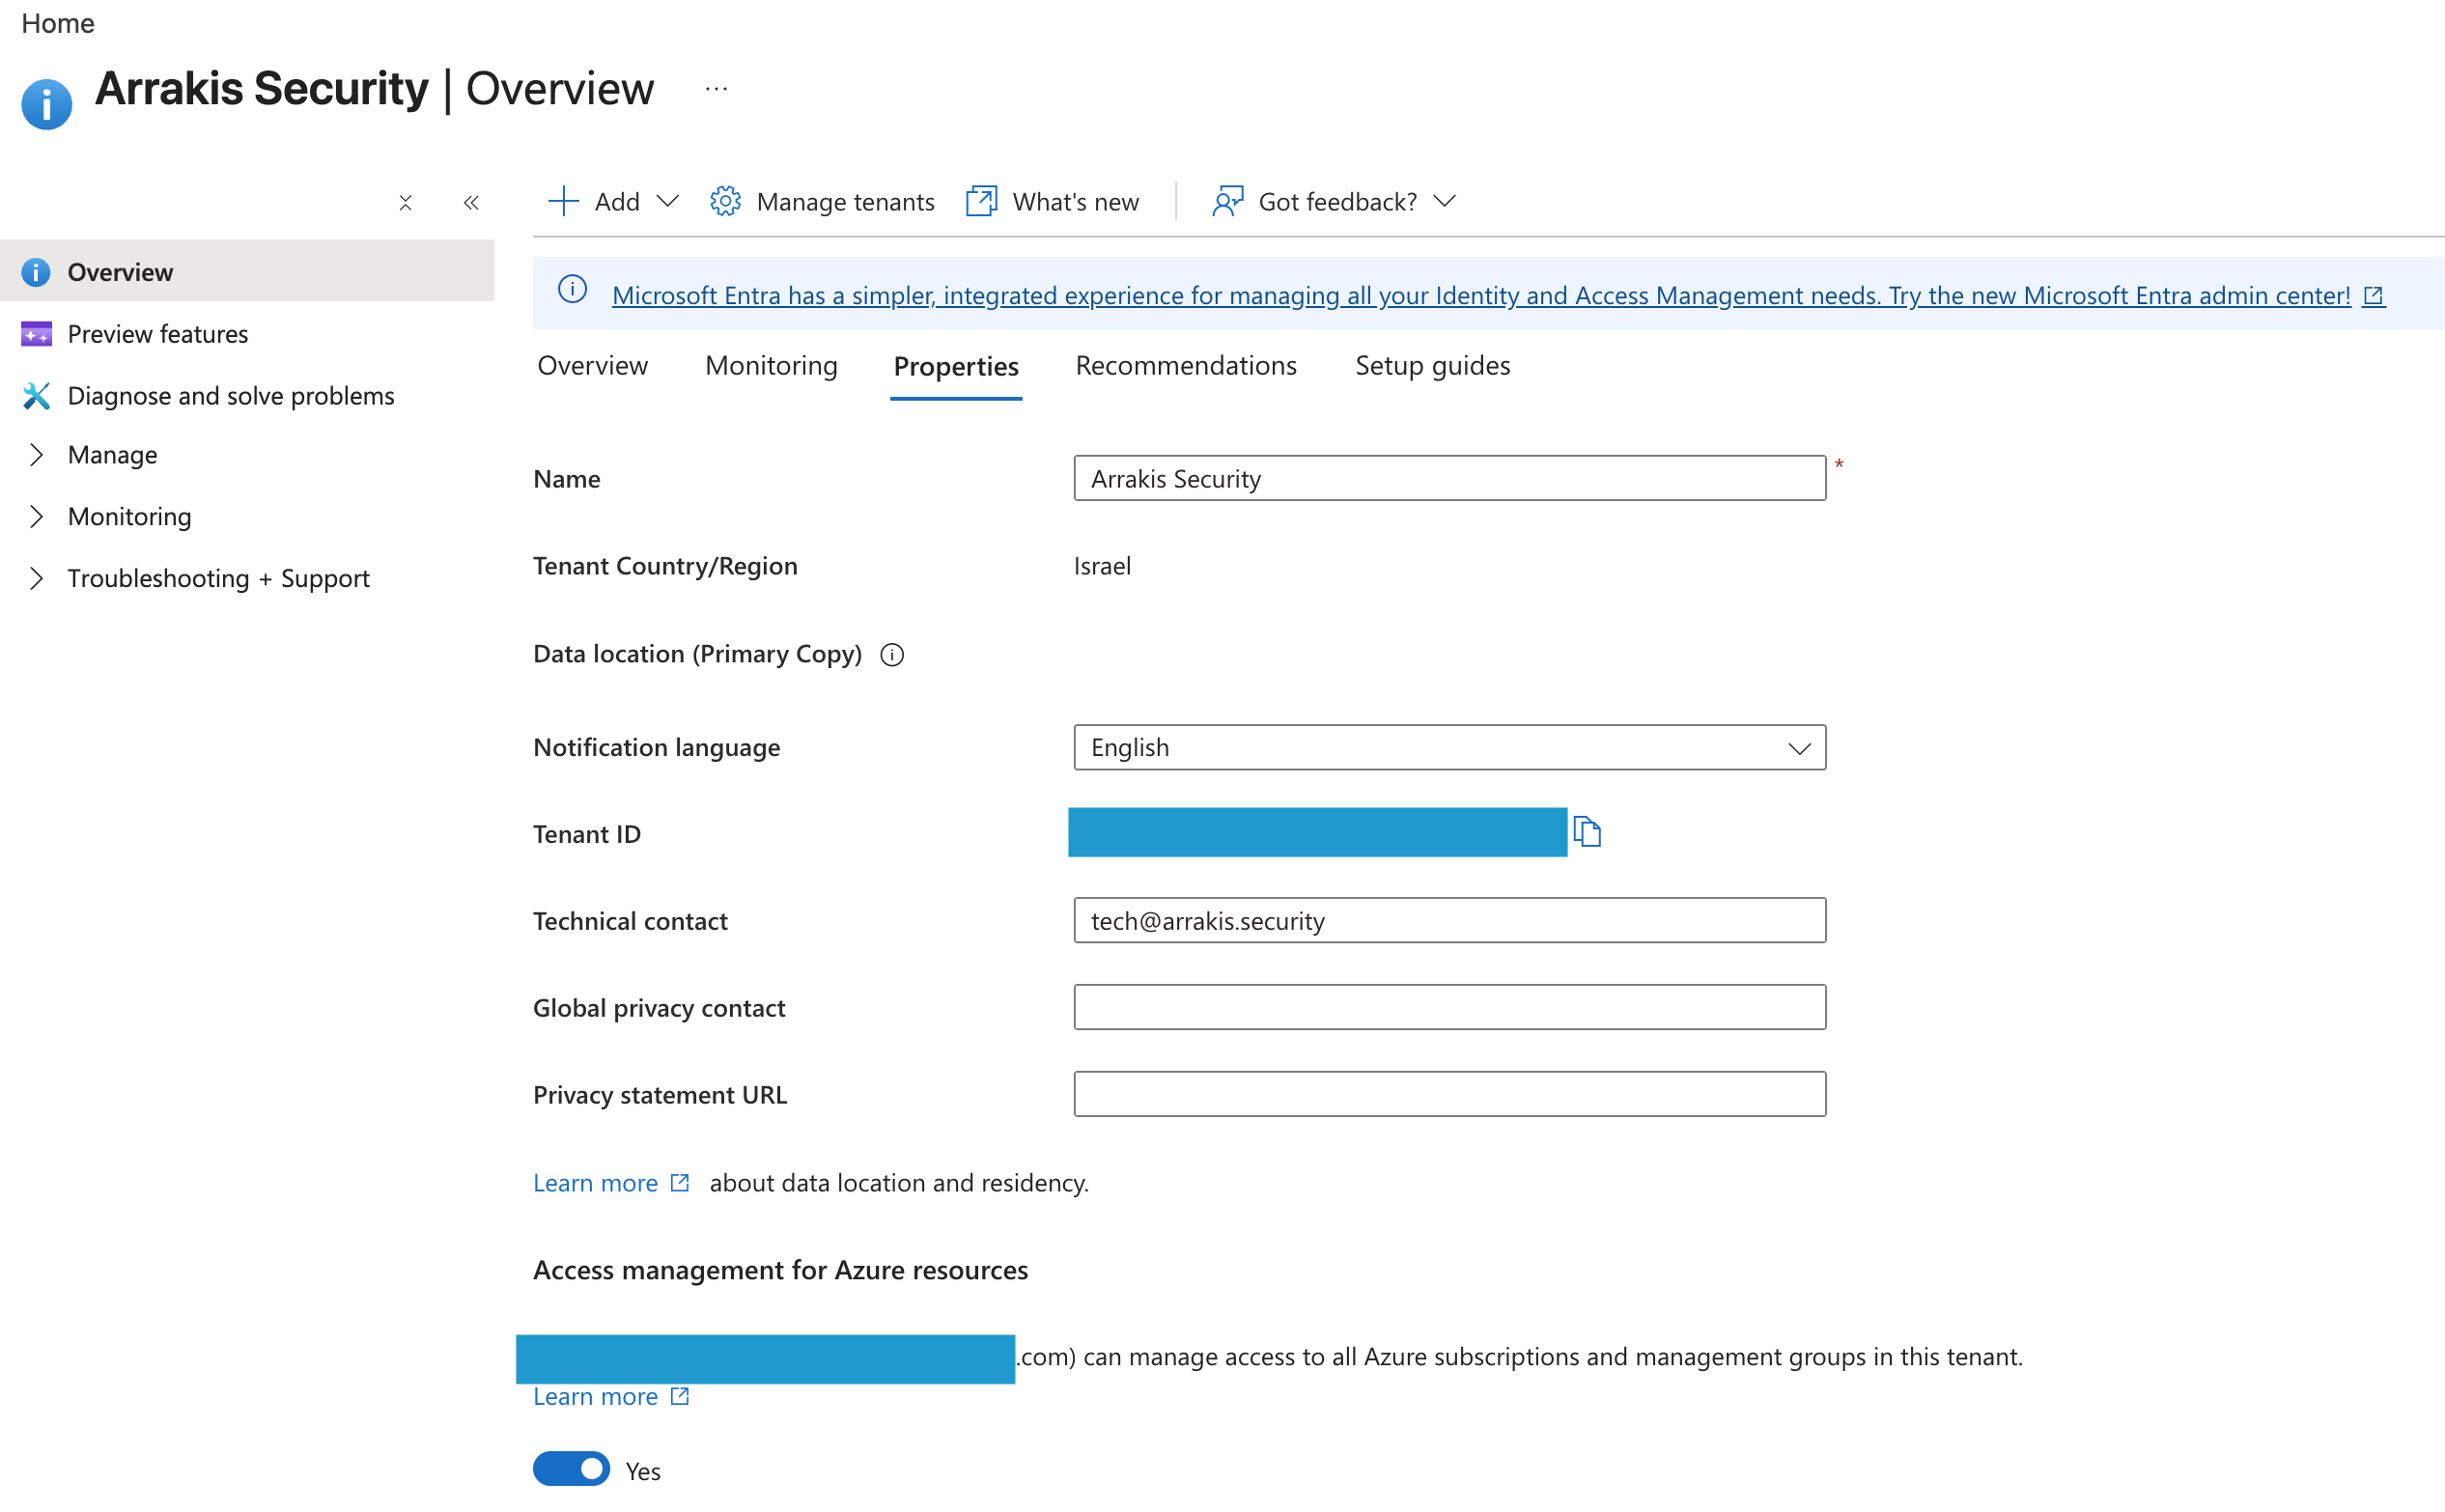The image size is (2445, 1512).
Task: Expand the Manage section chevron
Action: (x=36, y=455)
